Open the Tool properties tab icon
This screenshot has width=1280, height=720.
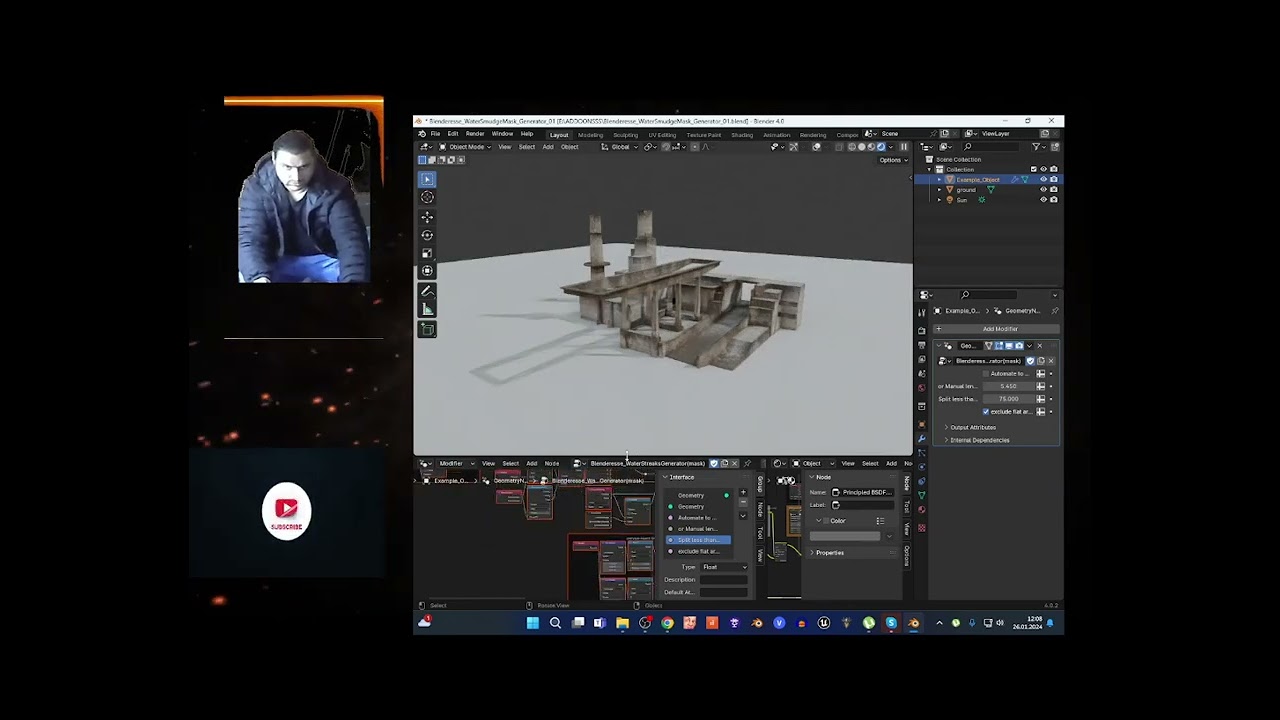coord(922,313)
